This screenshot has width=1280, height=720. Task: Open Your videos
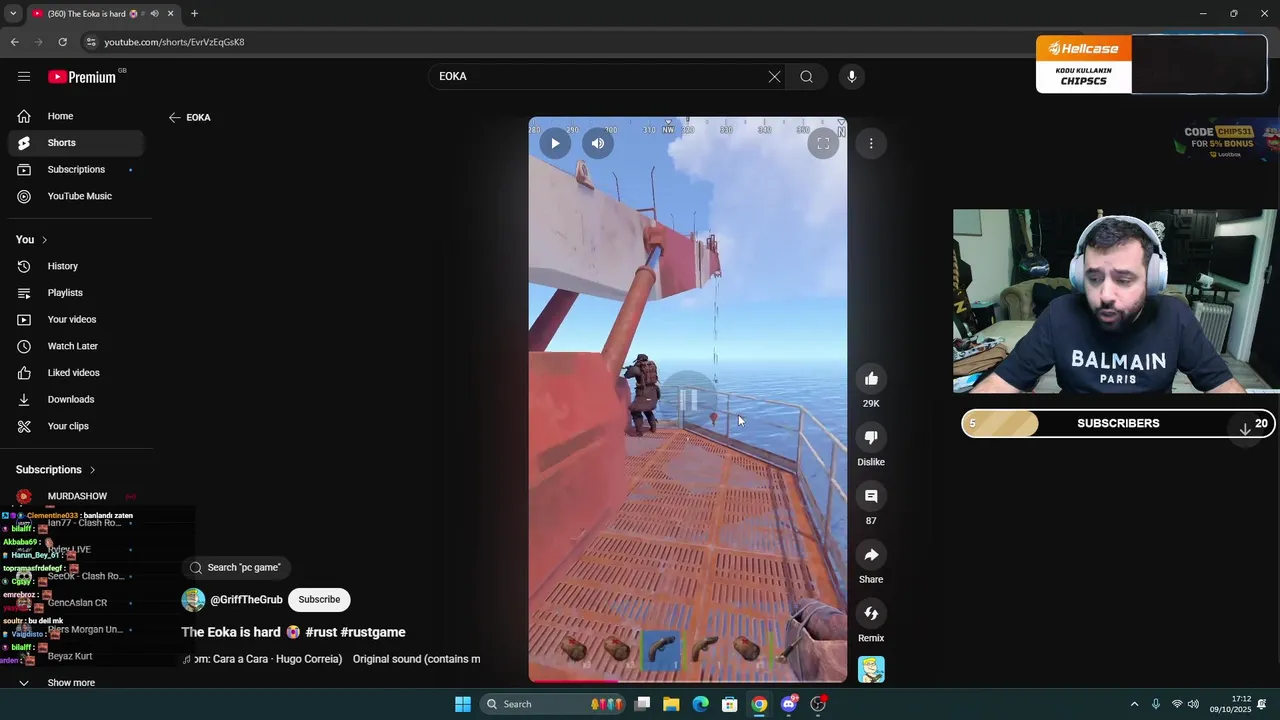[76, 319]
